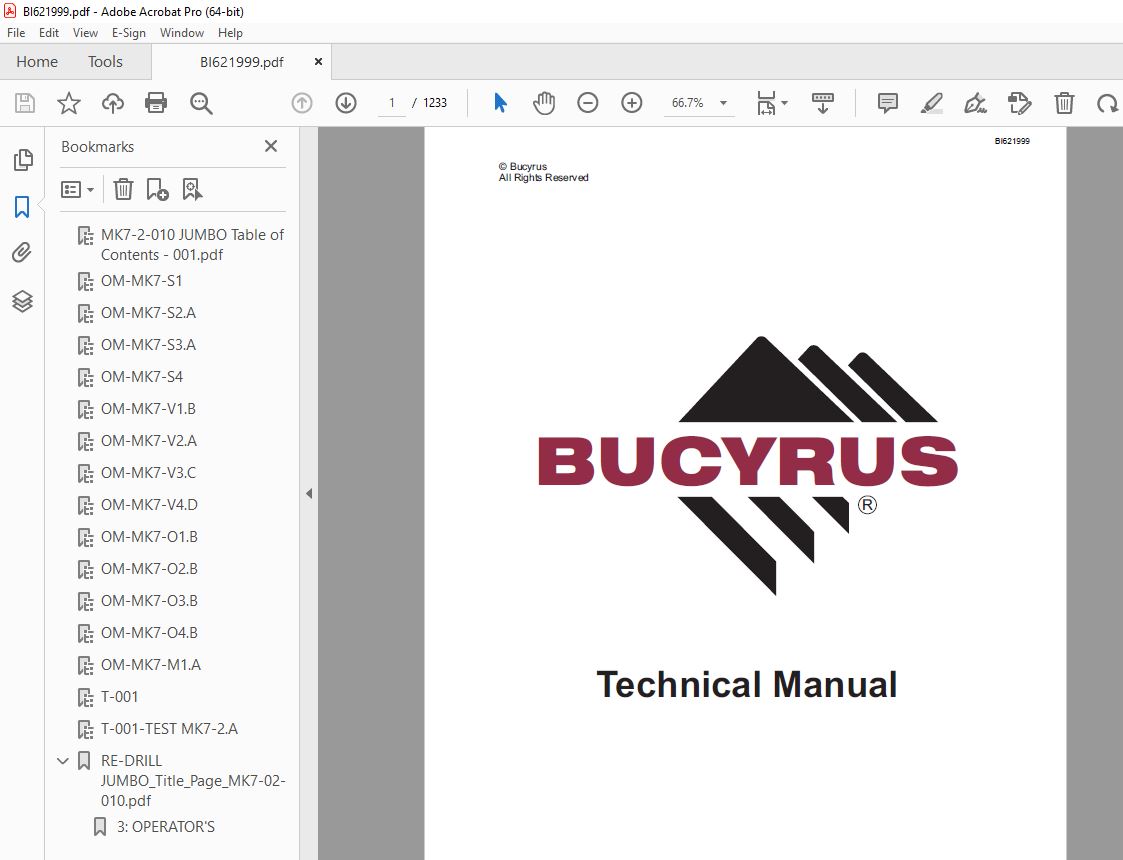The width and height of the screenshot is (1123, 860).
Task: Add a new bookmark icon
Action: click(157, 189)
